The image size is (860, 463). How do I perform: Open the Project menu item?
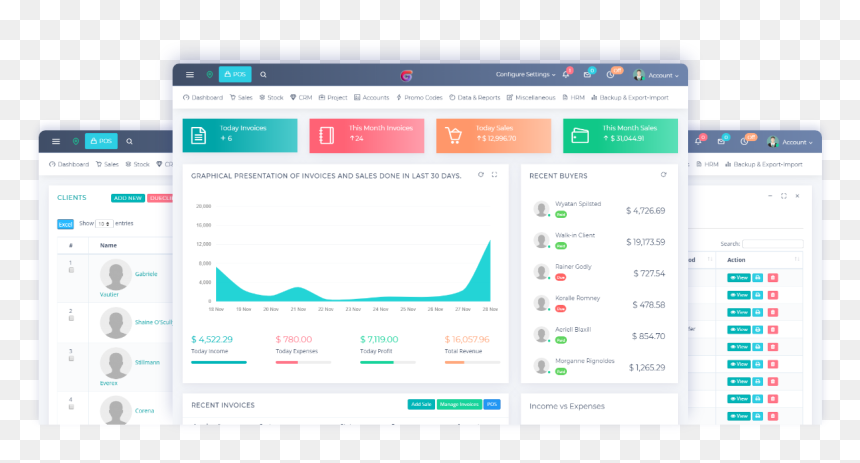(333, 98)
